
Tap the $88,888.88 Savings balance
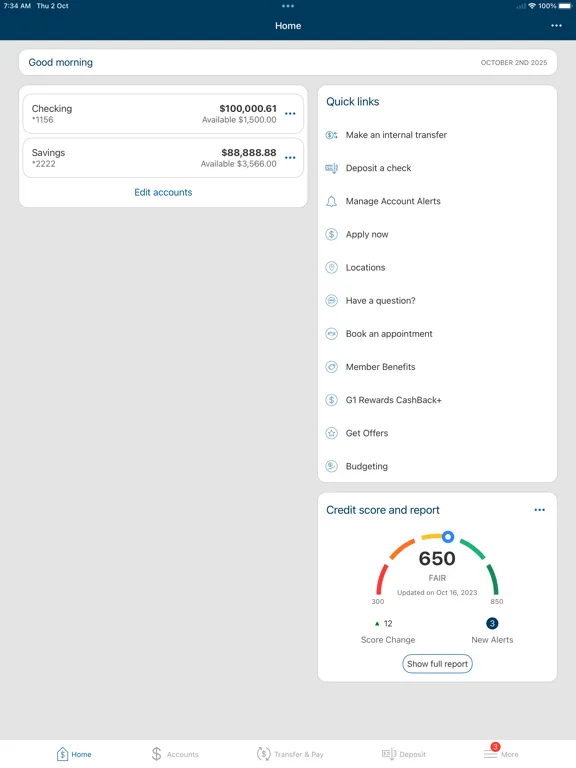pos(249,152)
